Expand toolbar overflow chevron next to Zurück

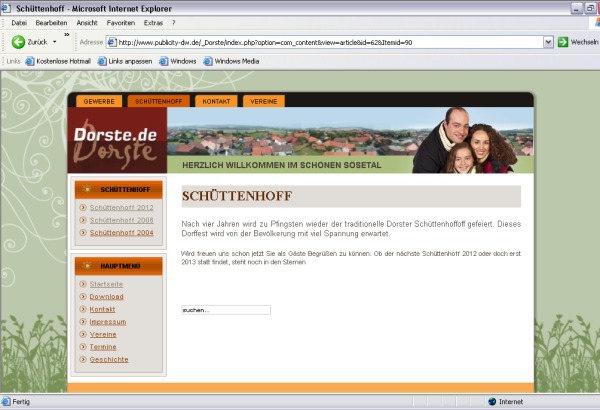coord(67,35)
